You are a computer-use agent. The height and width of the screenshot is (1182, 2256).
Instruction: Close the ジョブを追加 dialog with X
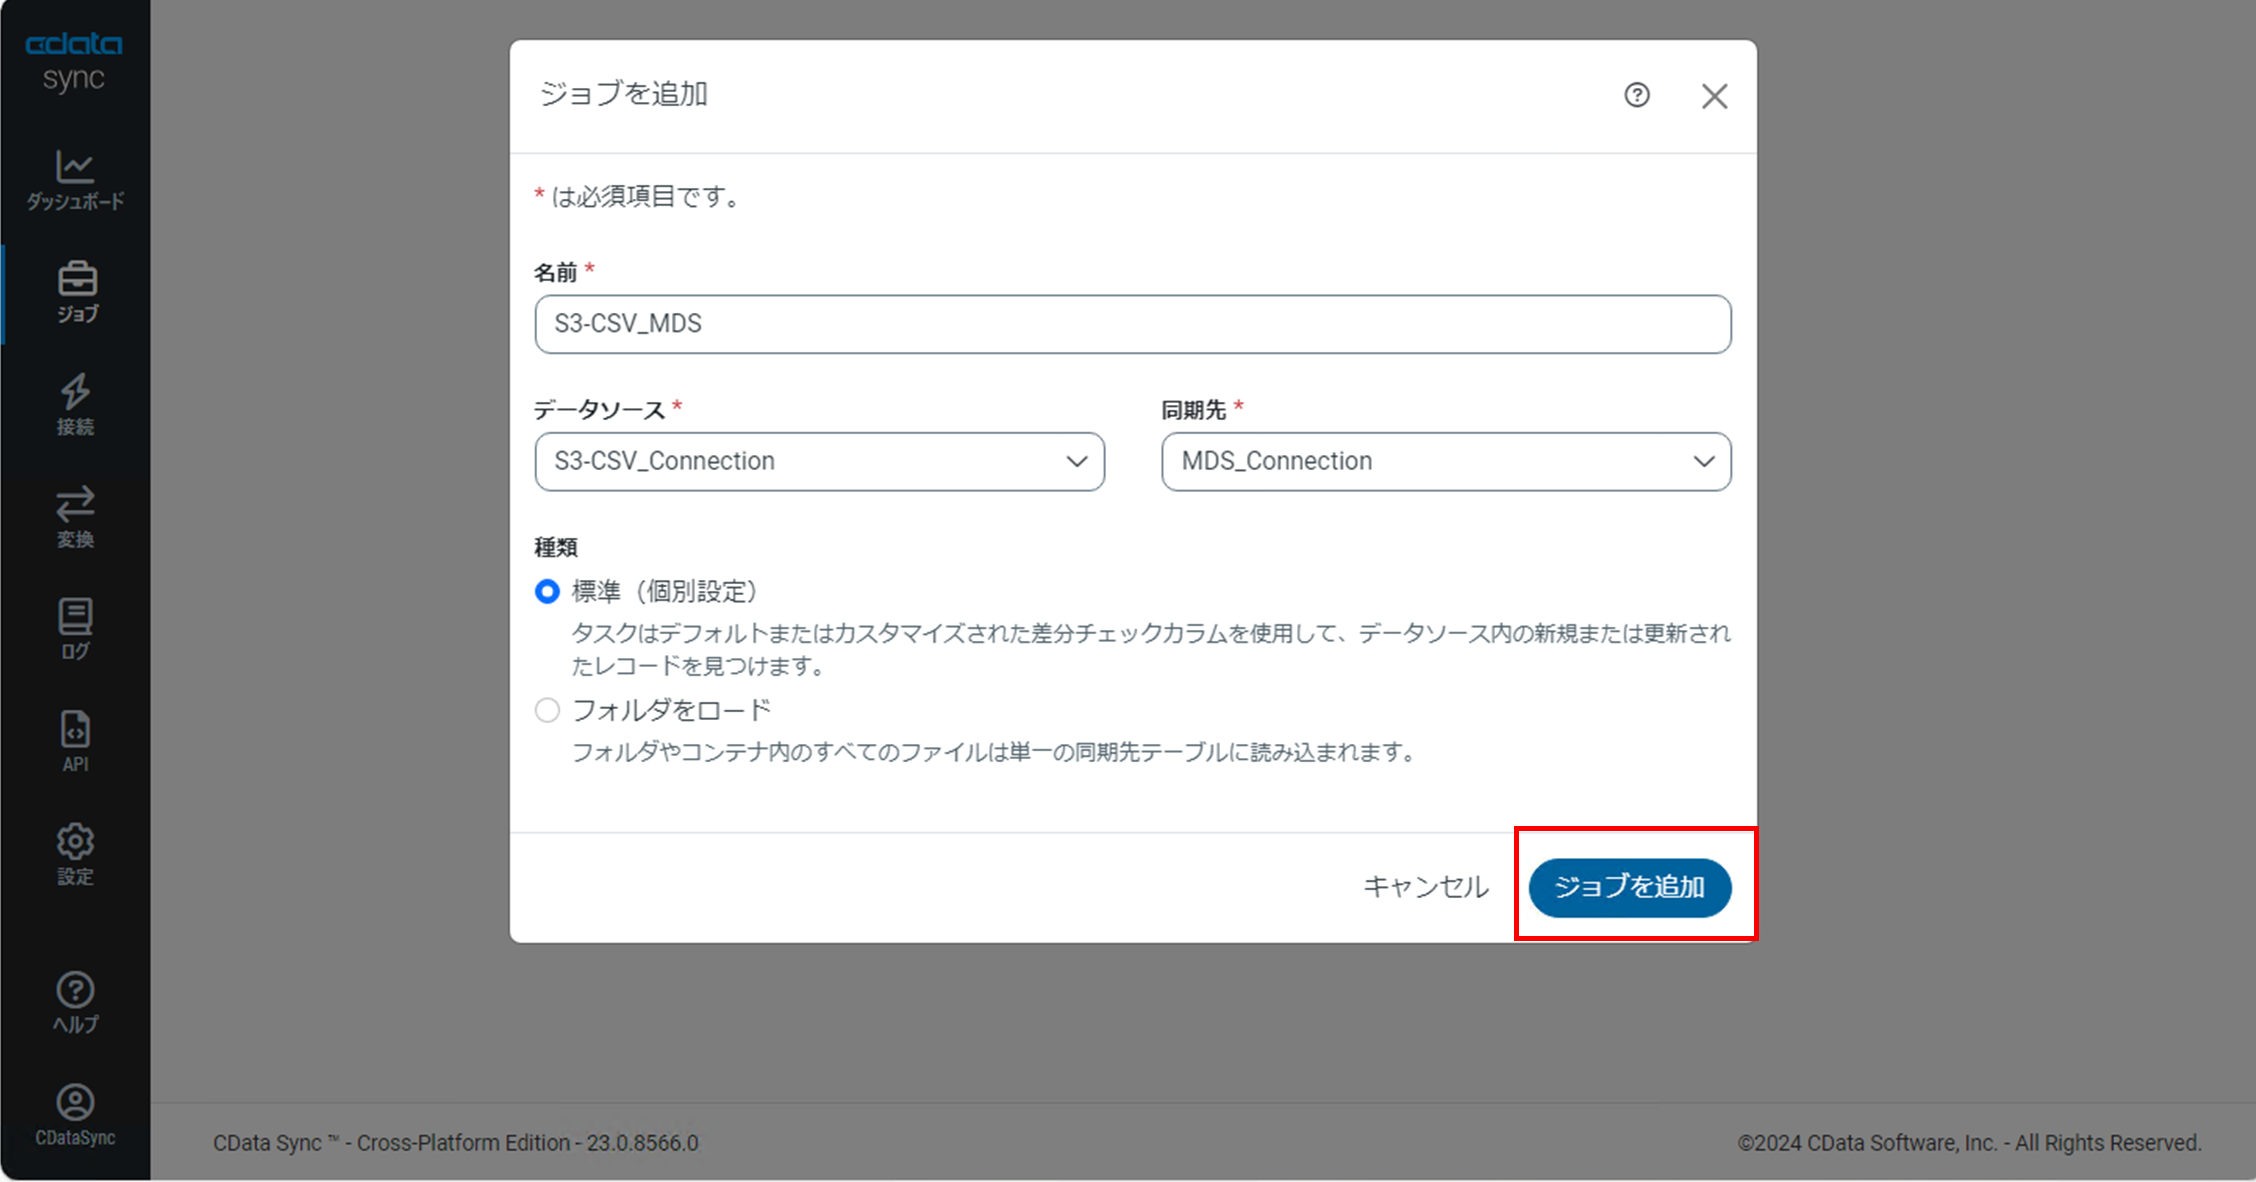click(1715, 96)
